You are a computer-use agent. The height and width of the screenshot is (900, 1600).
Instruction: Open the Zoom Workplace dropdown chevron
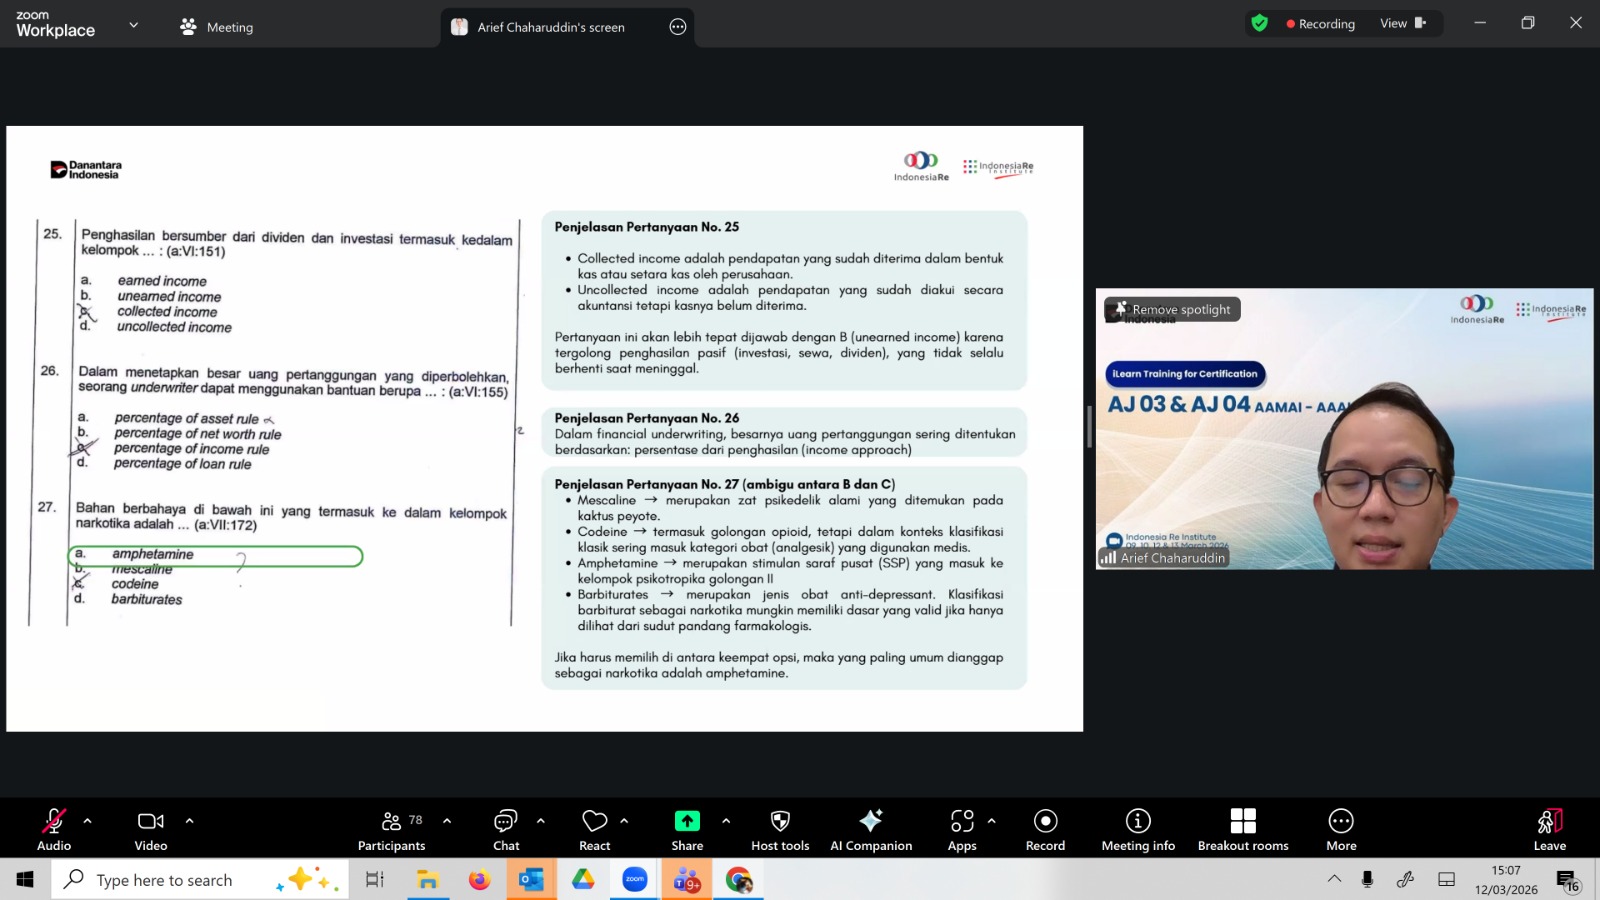click(x=134, y=25)
